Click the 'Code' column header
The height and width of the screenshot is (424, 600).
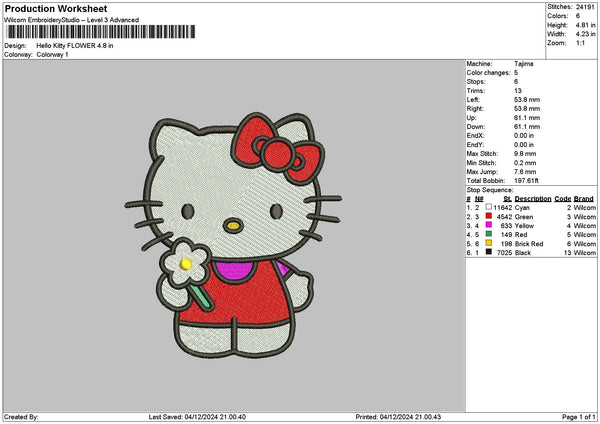pos(562,199)
